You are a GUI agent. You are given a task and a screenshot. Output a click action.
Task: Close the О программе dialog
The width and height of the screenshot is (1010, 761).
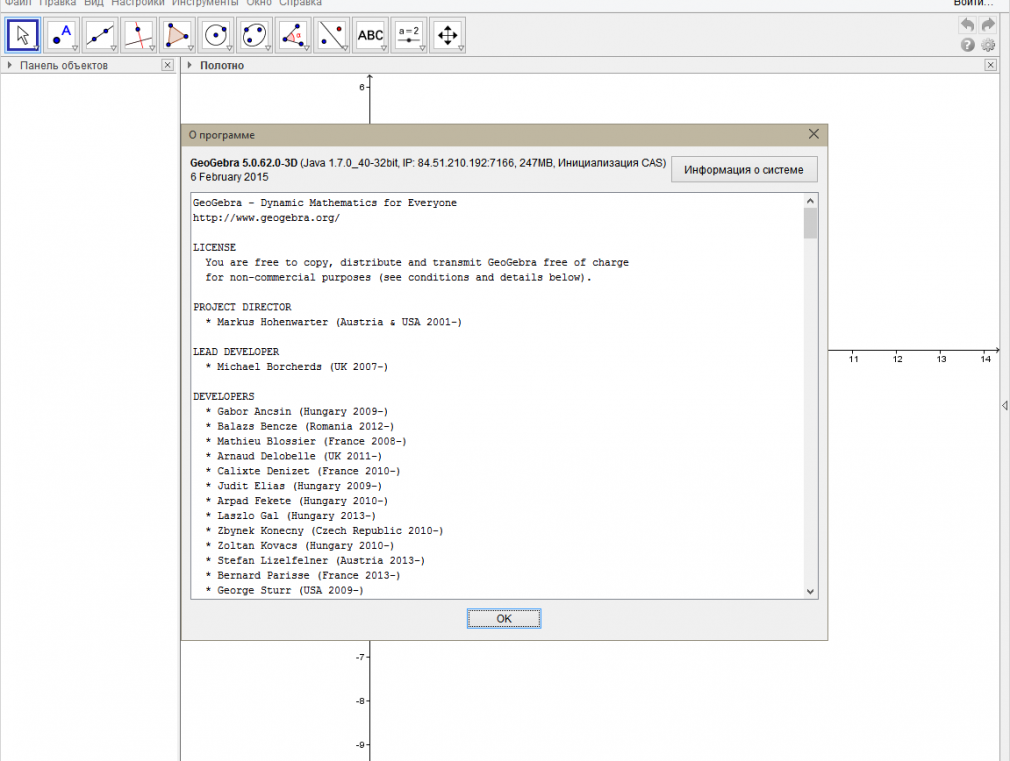[x=814, y=134]
